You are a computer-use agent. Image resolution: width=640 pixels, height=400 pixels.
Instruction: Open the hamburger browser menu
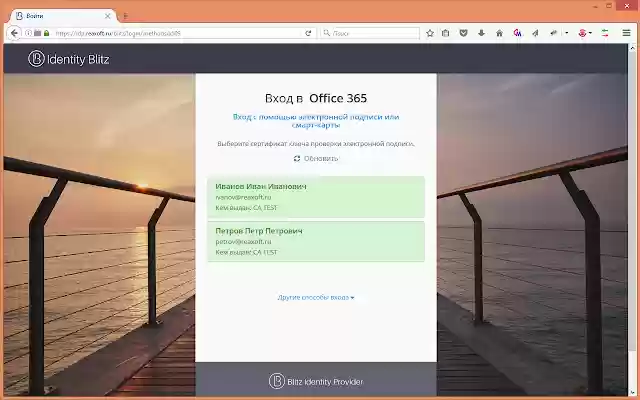627,33
